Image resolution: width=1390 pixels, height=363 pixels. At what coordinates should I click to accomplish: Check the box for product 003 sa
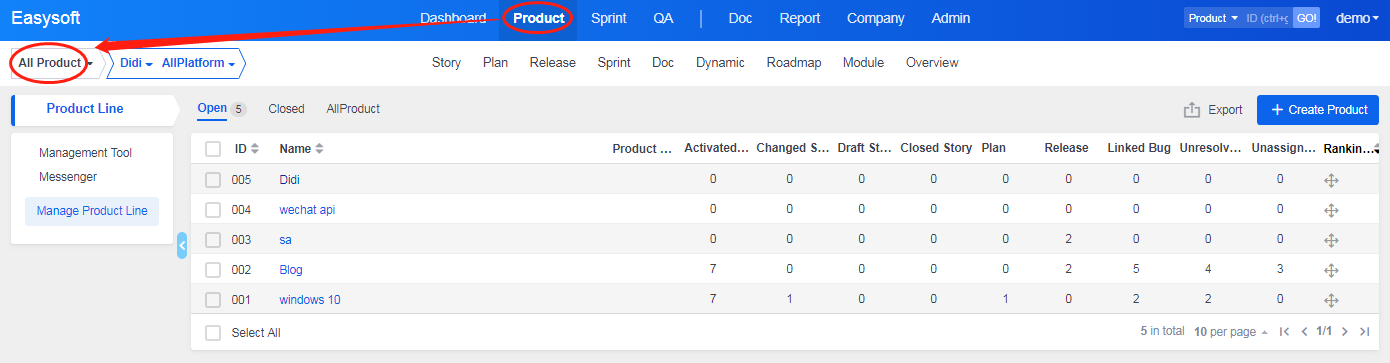[x=213, y=240]
